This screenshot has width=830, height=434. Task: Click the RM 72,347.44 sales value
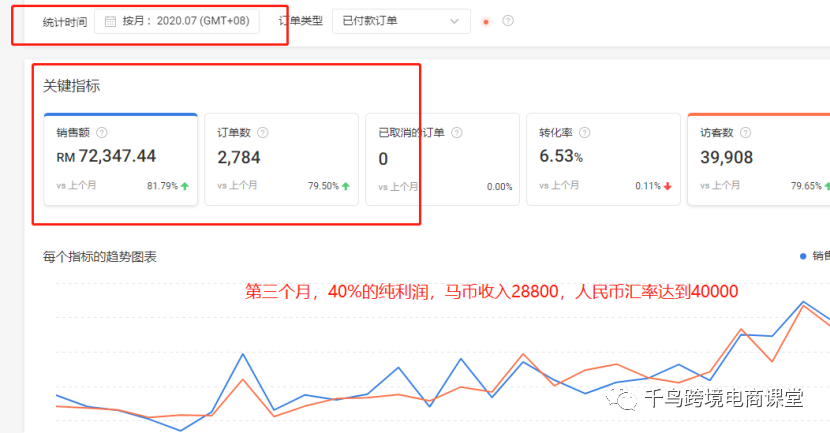[x=106, y=157]
